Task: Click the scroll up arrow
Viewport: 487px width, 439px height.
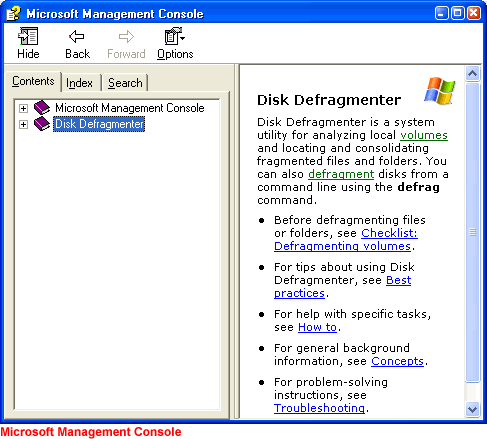Action: click(472, 73)
